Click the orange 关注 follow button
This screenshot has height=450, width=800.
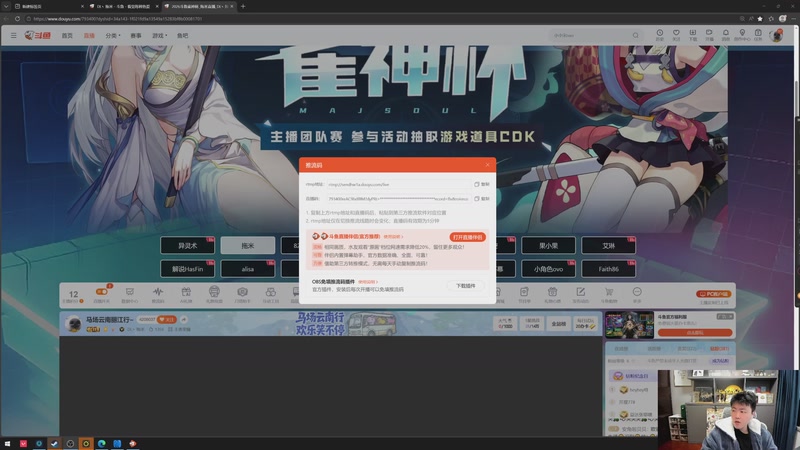(166, 319)
